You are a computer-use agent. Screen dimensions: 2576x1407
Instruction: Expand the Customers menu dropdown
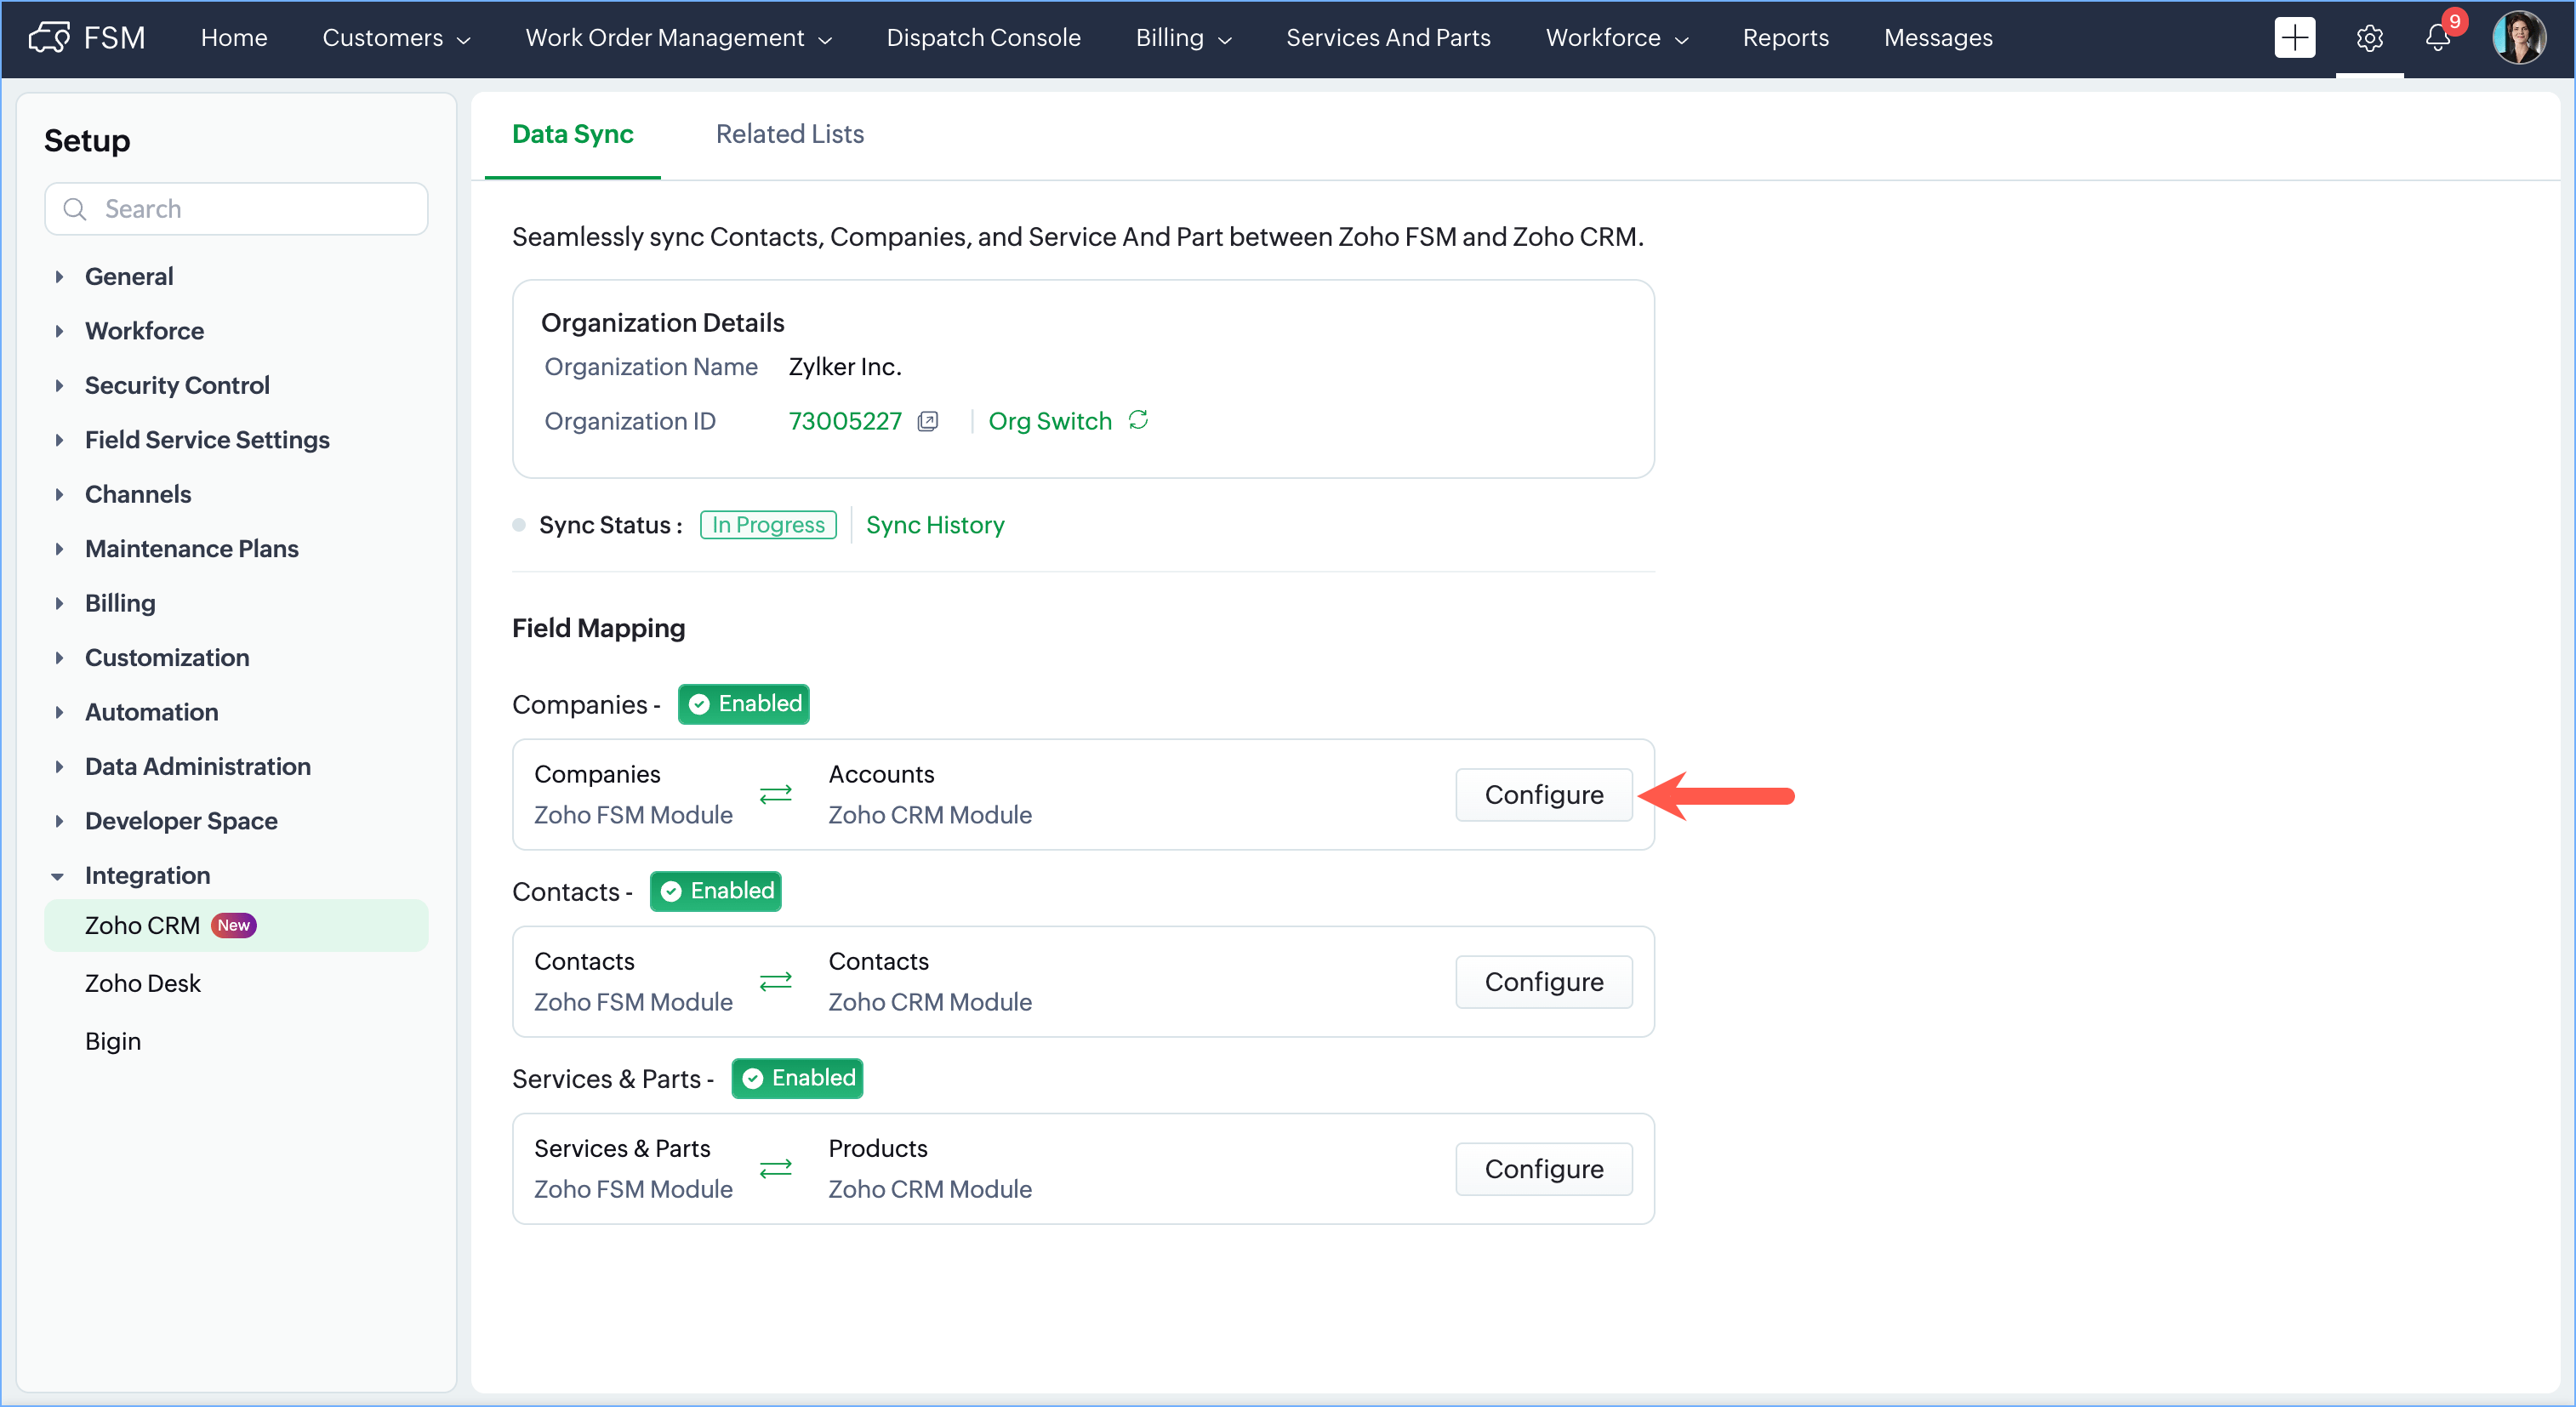tap(396, 38)
